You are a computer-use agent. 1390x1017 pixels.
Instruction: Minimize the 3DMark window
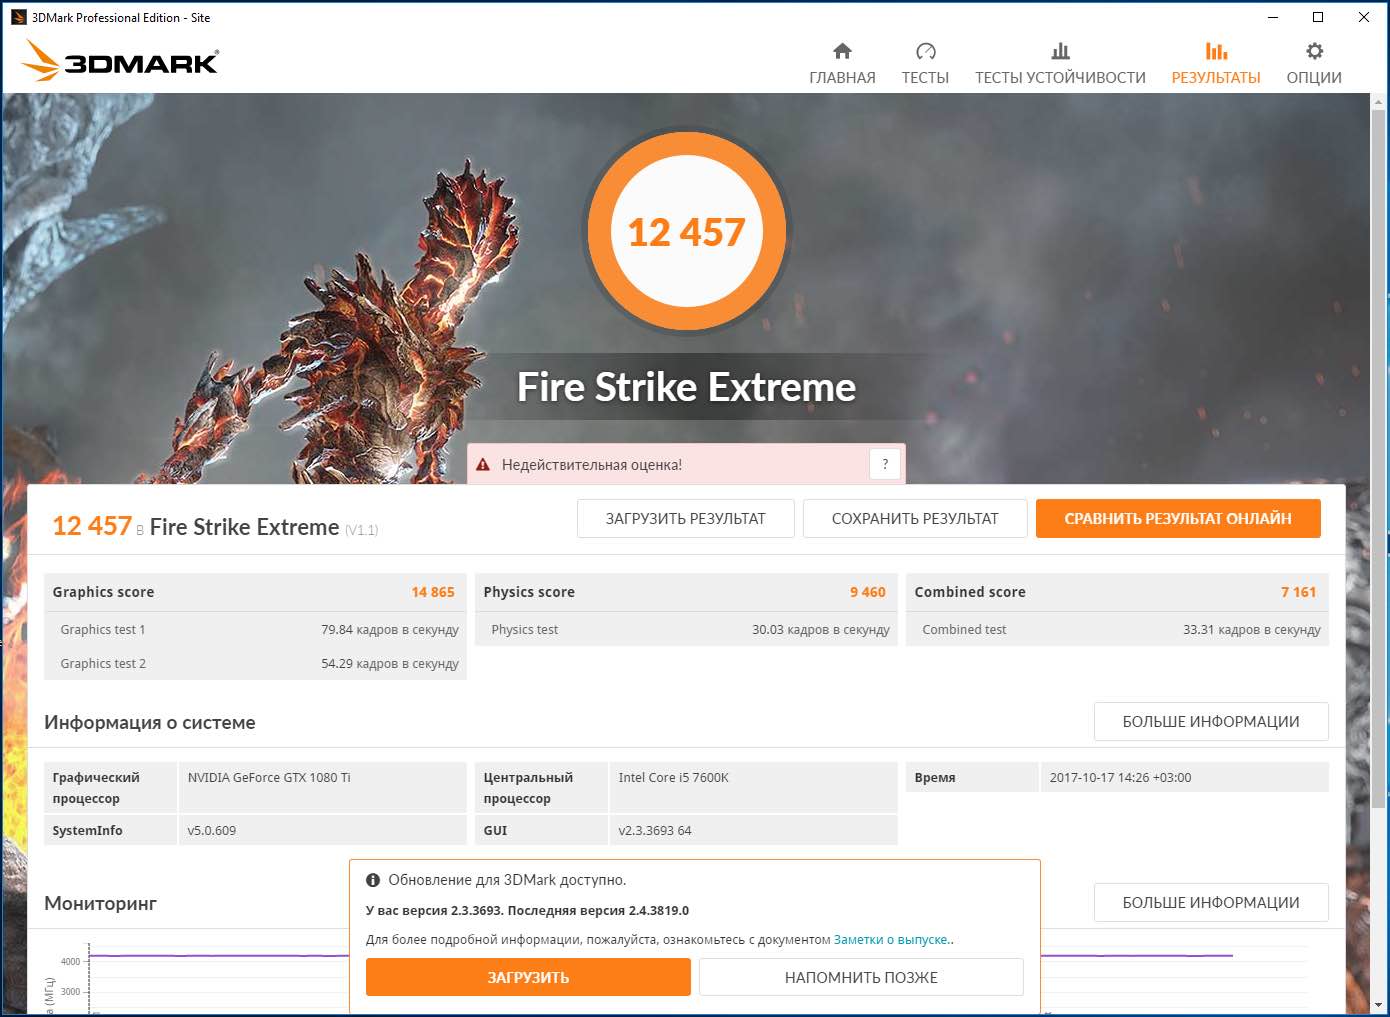[1273, 17]
